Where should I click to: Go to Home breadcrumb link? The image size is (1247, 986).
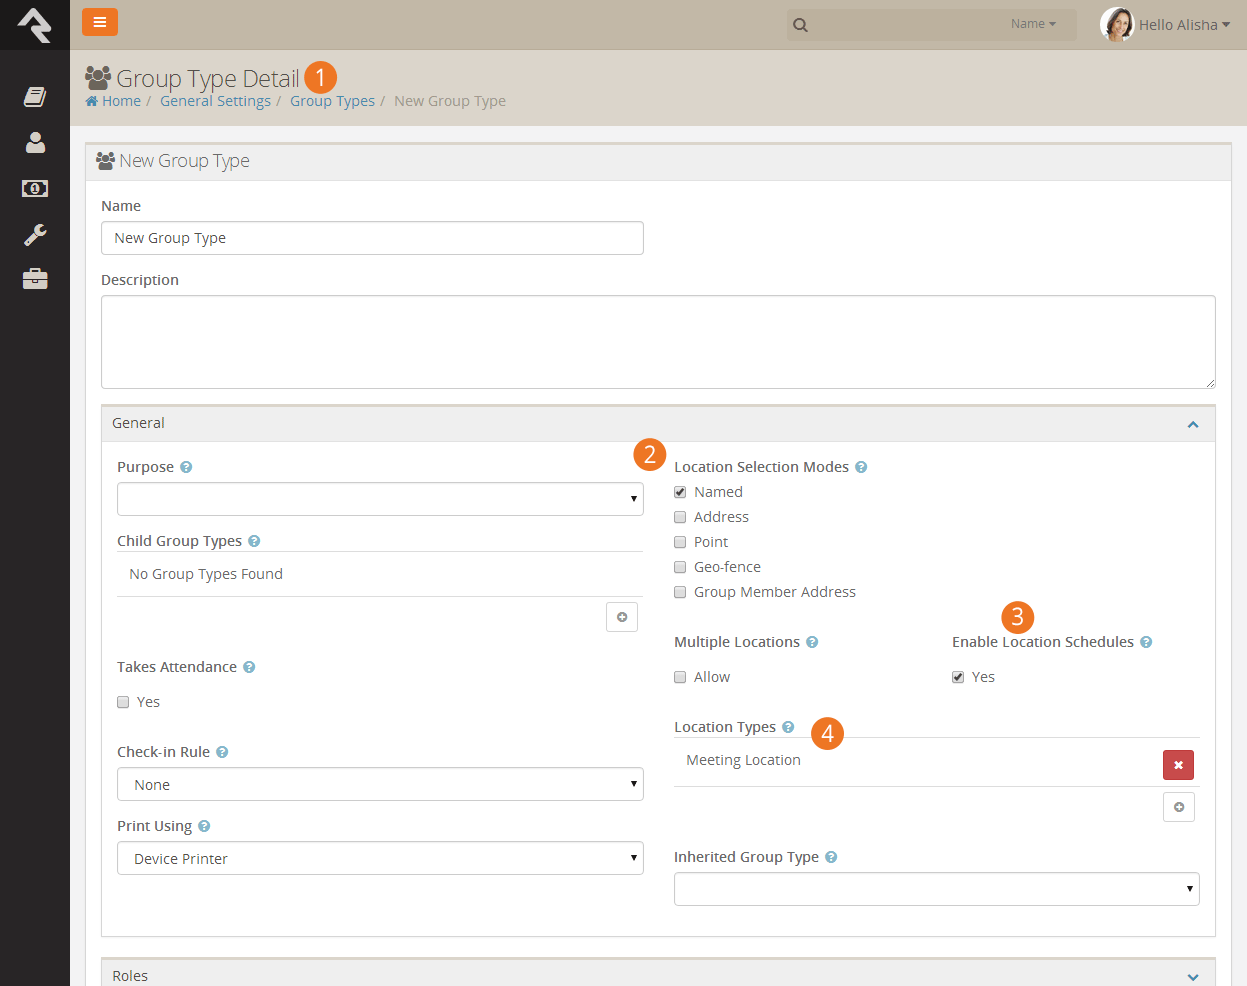coord(113,101)
